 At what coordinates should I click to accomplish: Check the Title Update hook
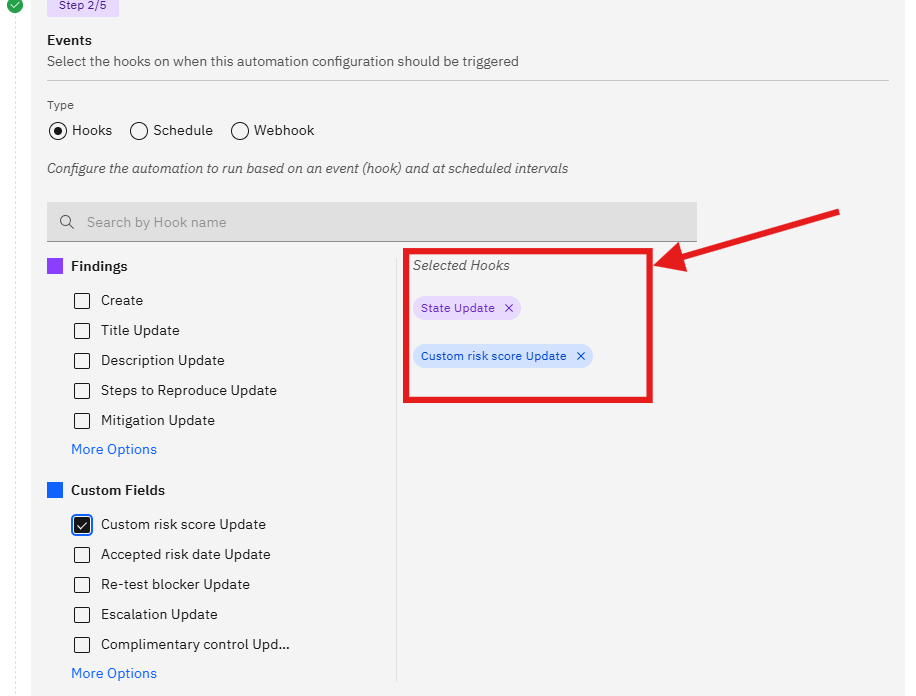point(82,331)
